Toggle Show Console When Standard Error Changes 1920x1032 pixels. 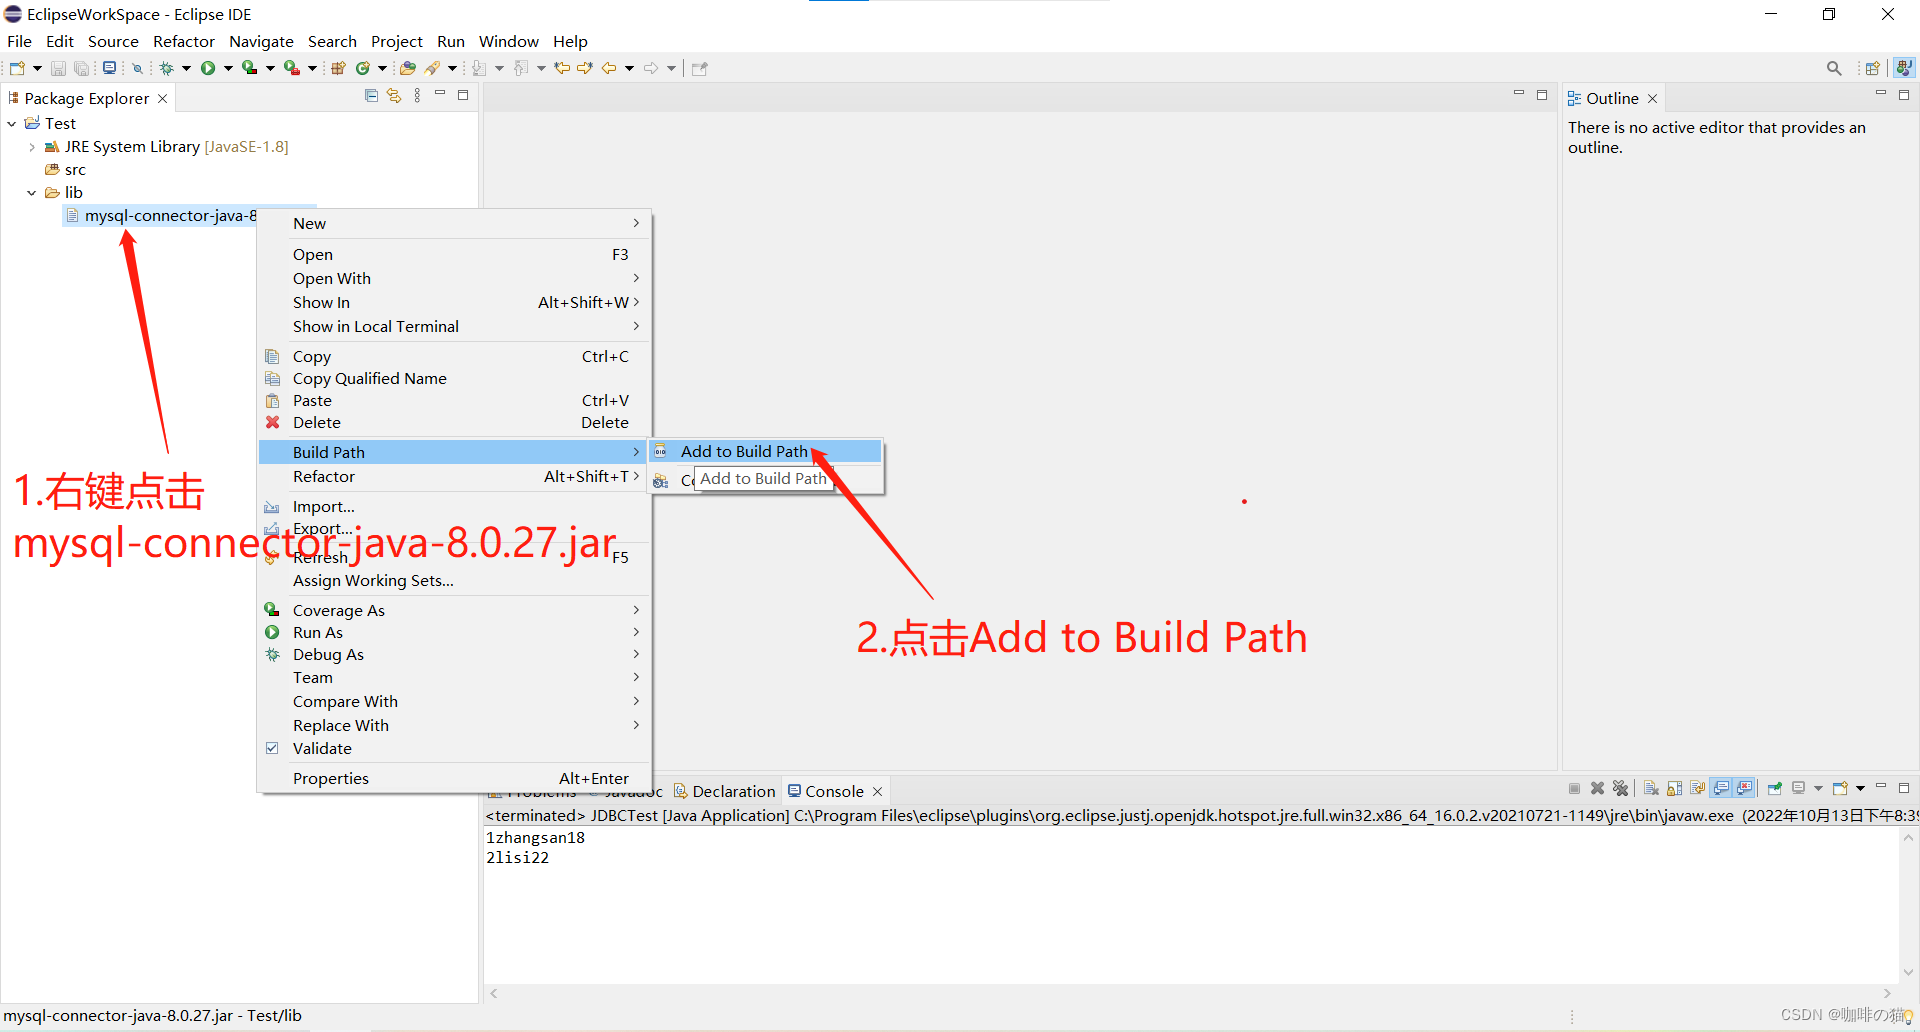click(x=1742, y=788)
